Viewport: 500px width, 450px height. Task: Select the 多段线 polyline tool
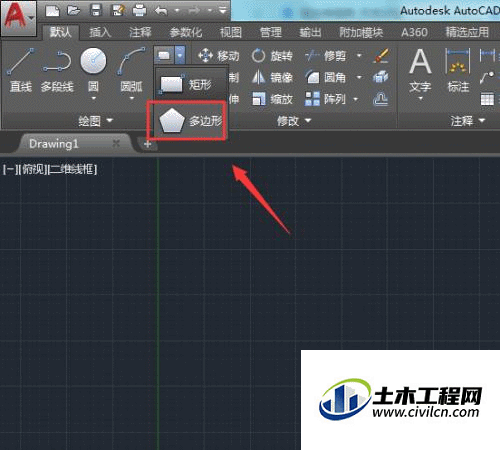(x=57, y=70)
